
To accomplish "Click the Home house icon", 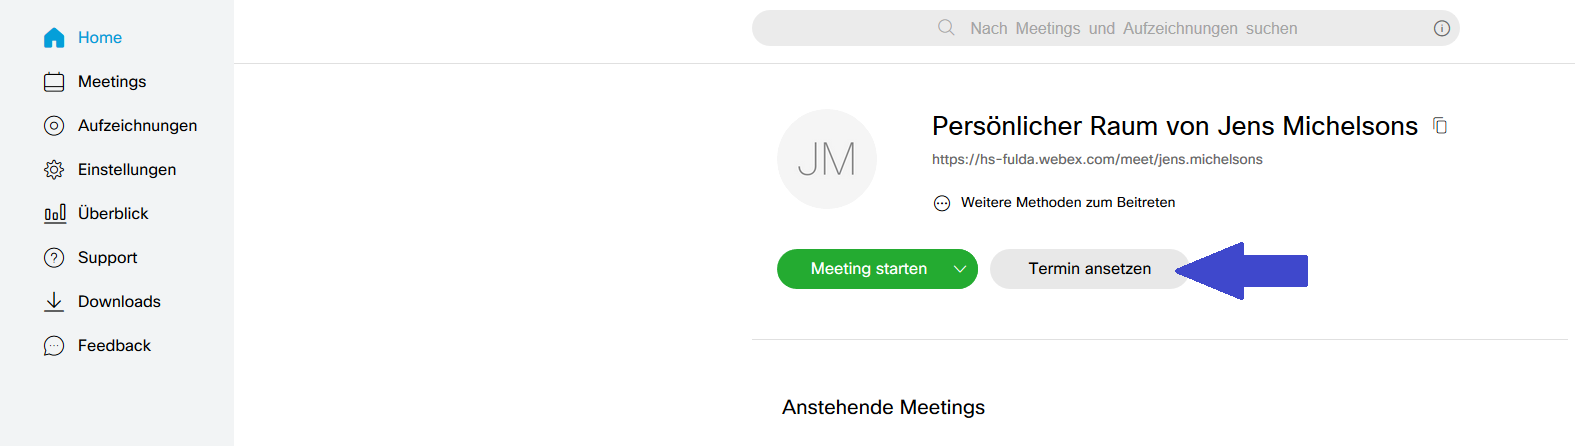I will [x=54, y=38].
